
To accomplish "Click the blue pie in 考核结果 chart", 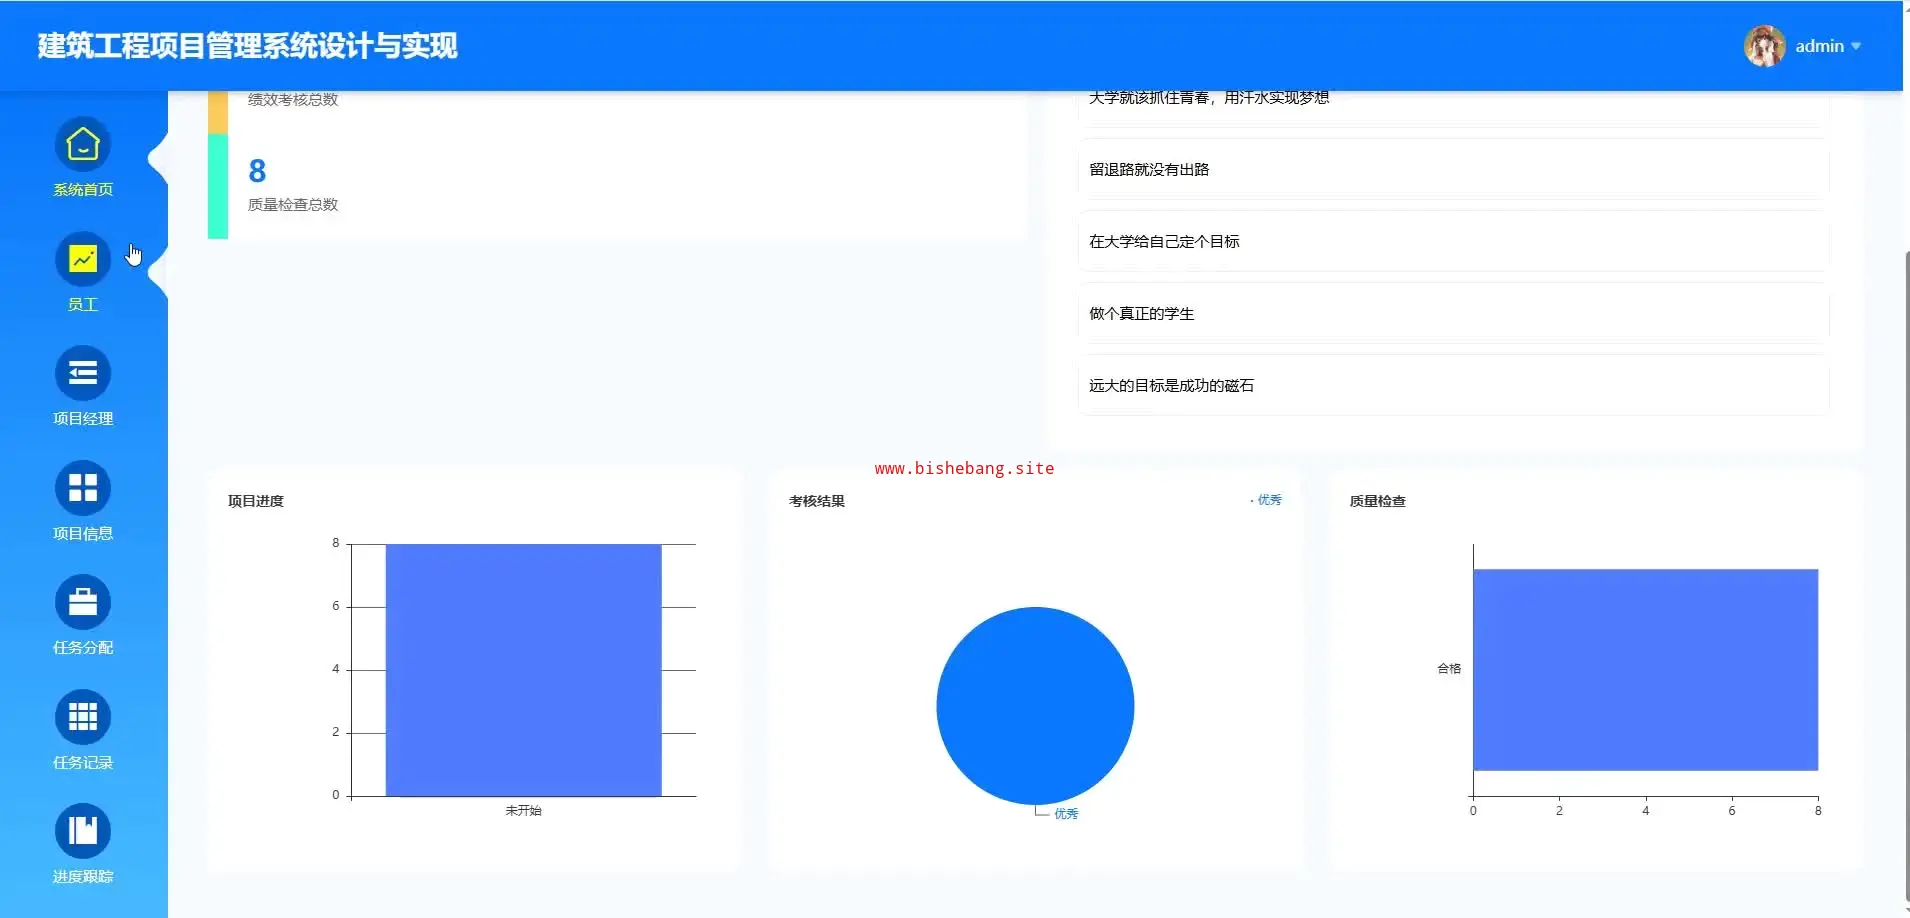I will (x=1035, y=706).
